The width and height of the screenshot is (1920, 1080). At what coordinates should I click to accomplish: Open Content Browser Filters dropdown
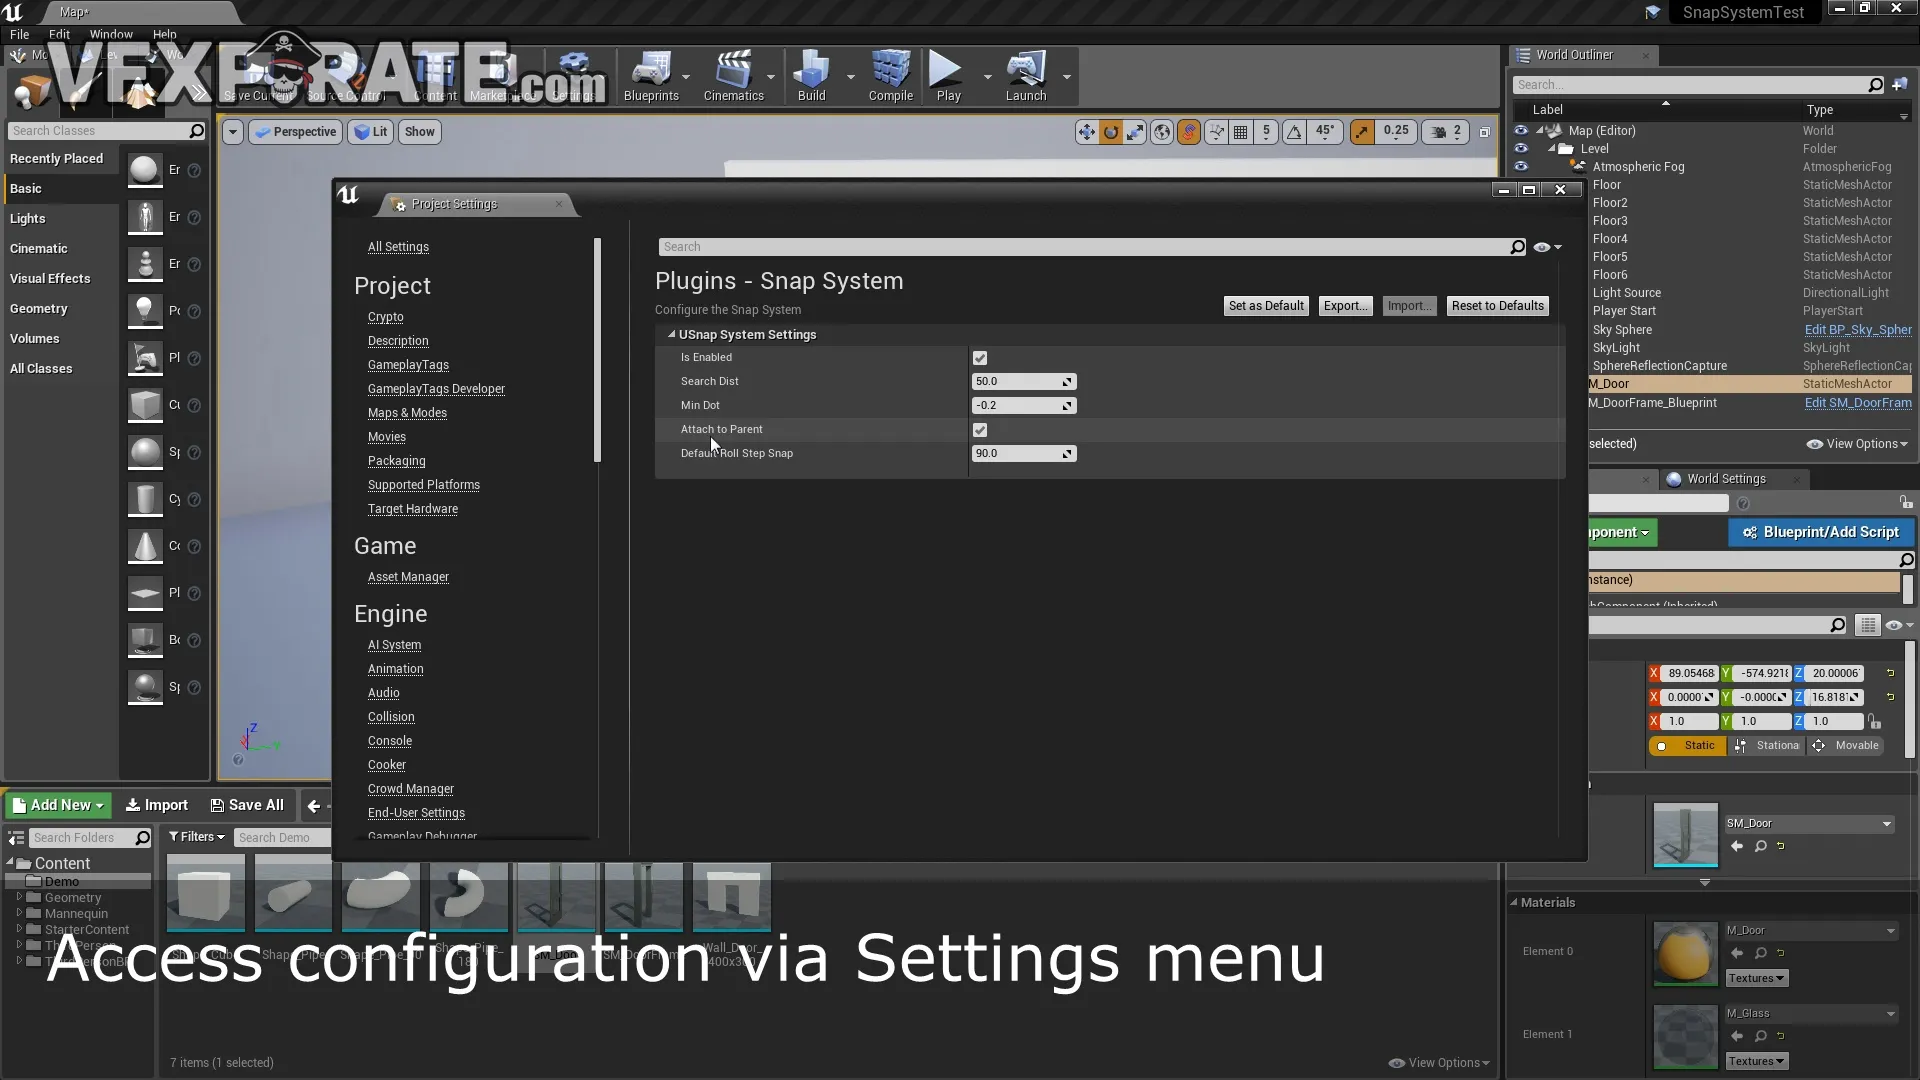point(196,837)
